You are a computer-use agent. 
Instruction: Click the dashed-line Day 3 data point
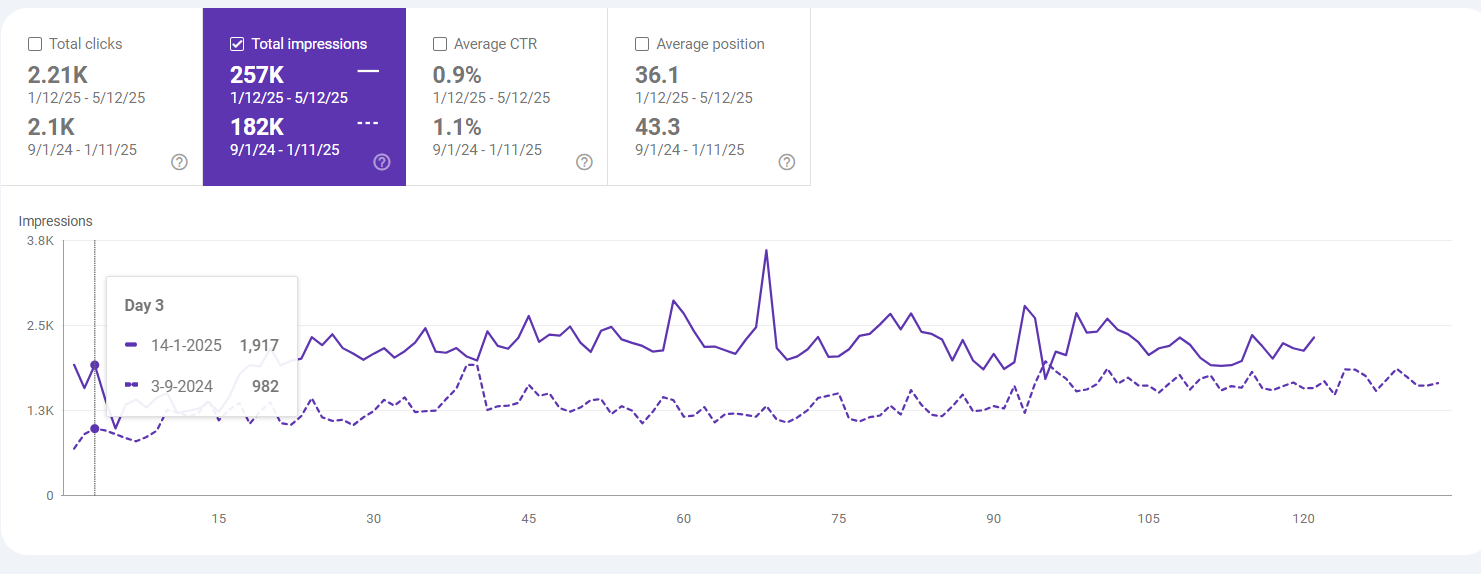(x=95, y=429)
